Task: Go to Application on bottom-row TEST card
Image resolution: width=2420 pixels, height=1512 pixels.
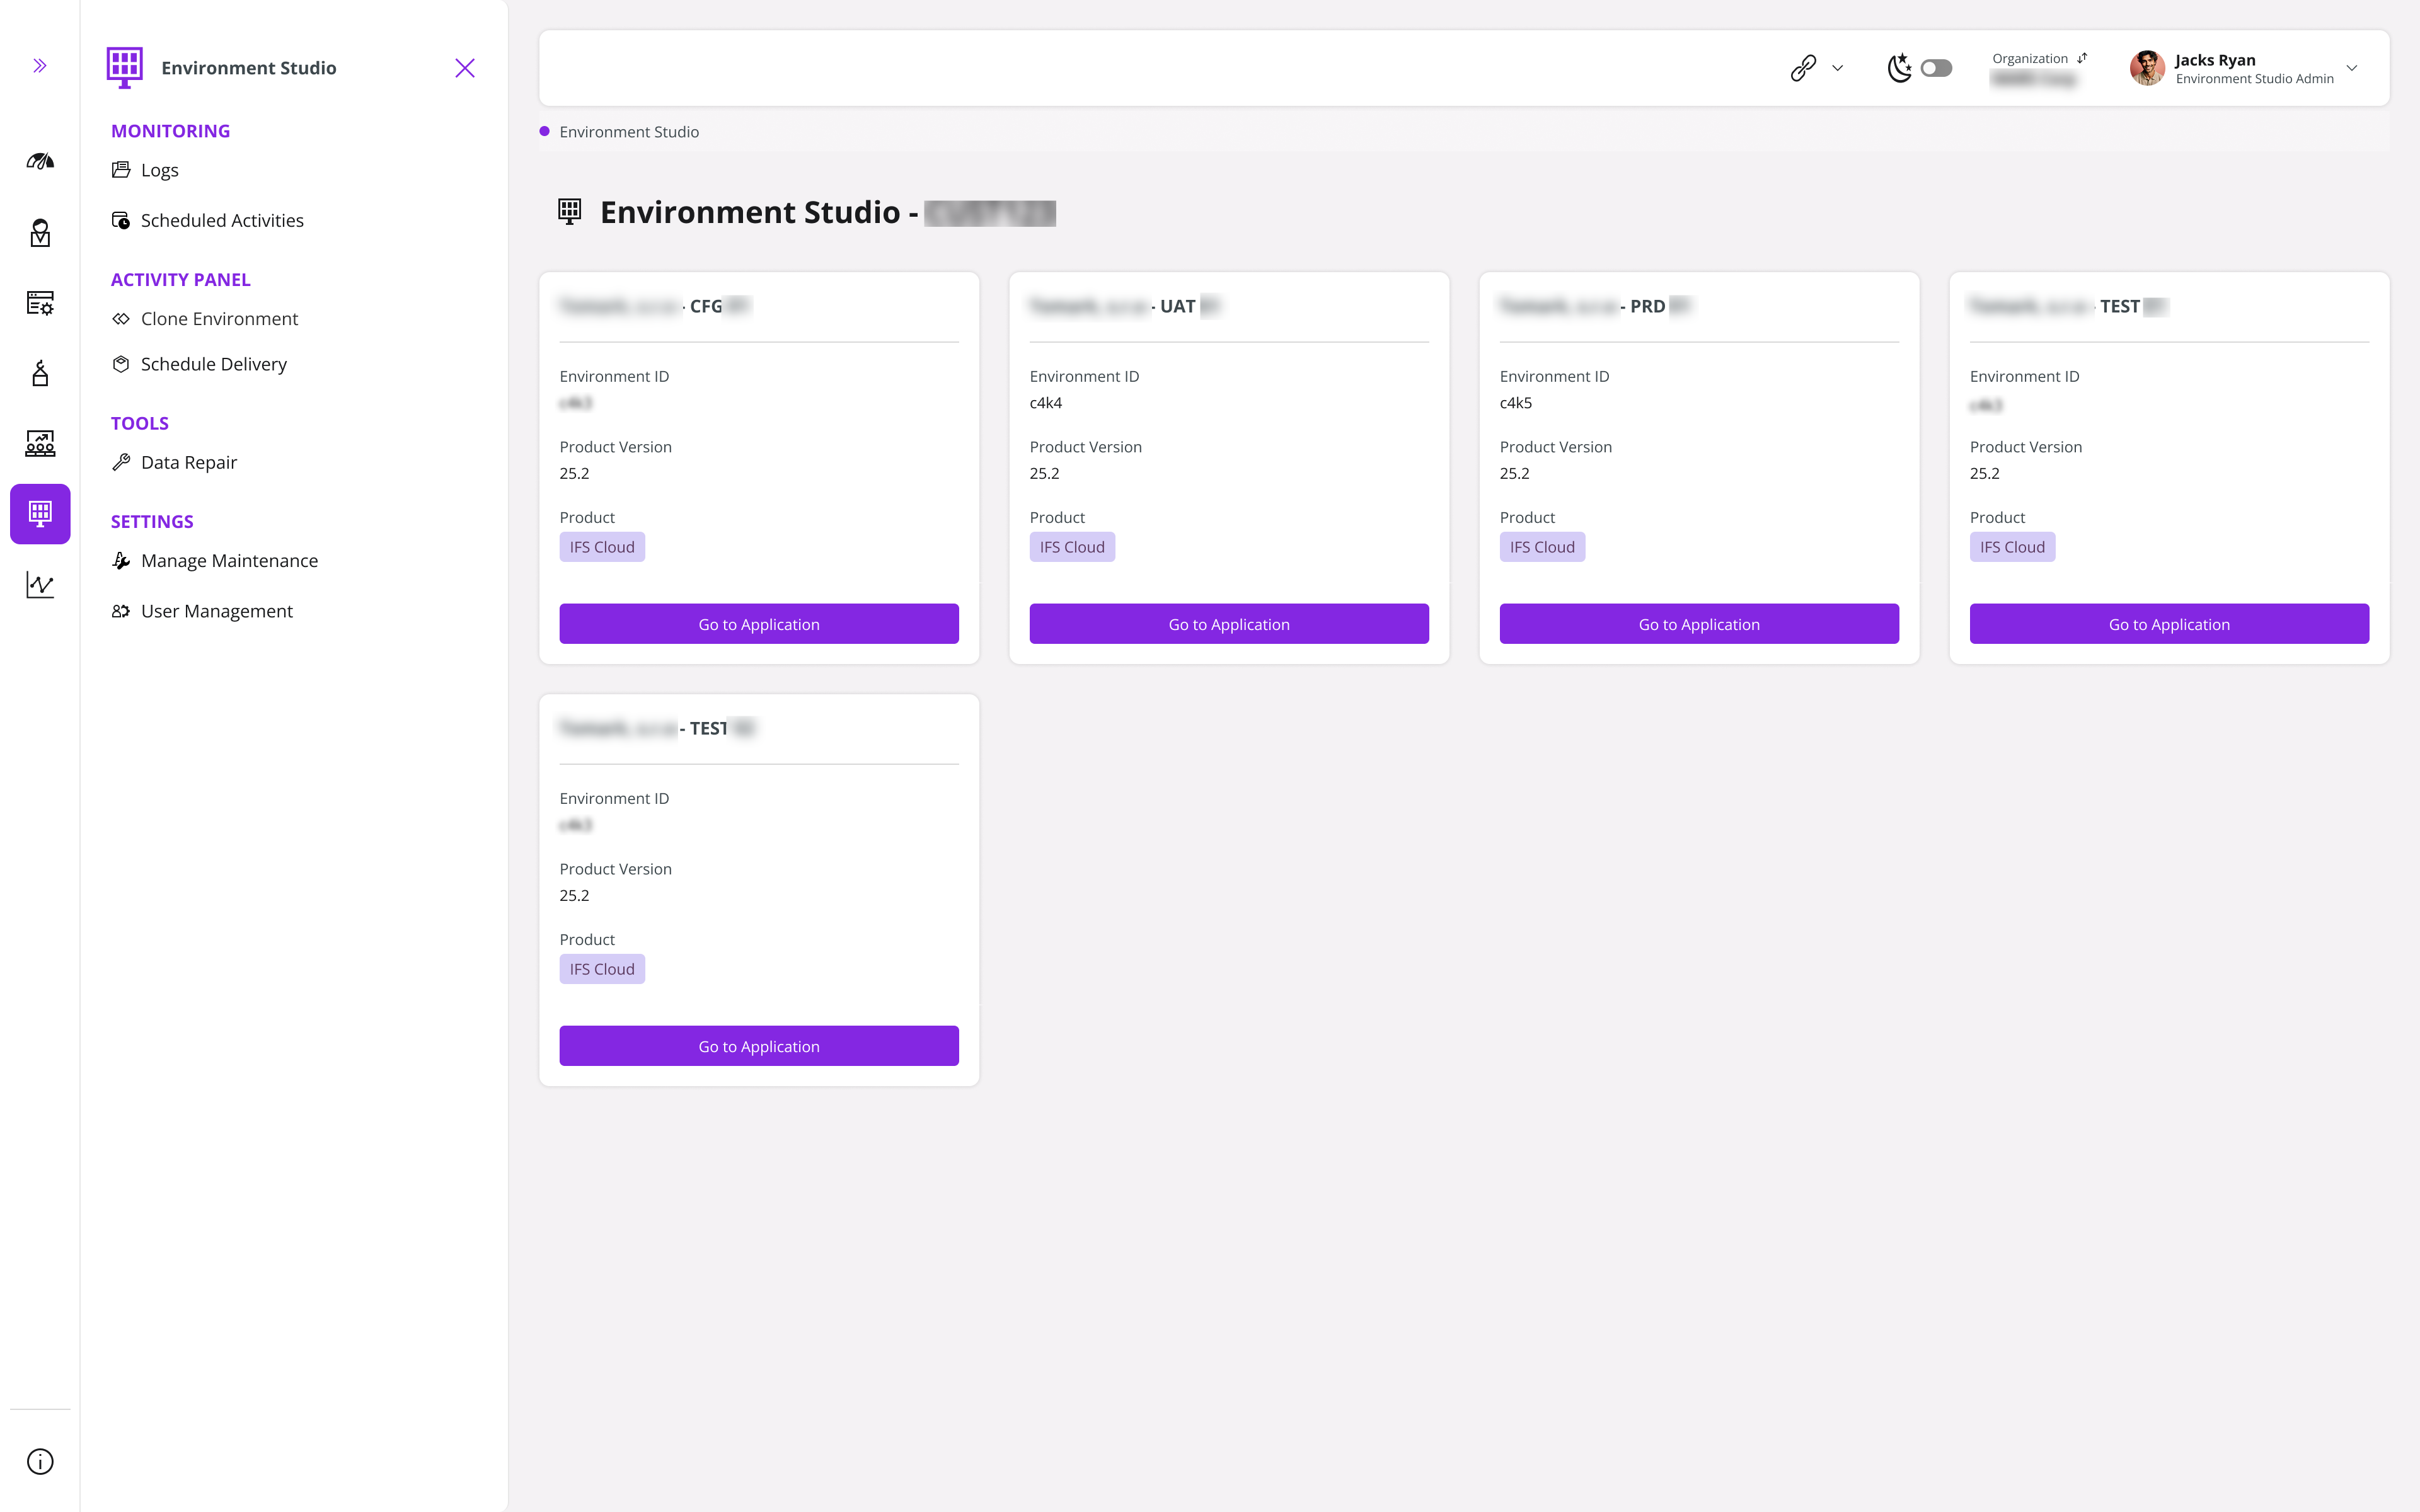Action: point(759,1046)
